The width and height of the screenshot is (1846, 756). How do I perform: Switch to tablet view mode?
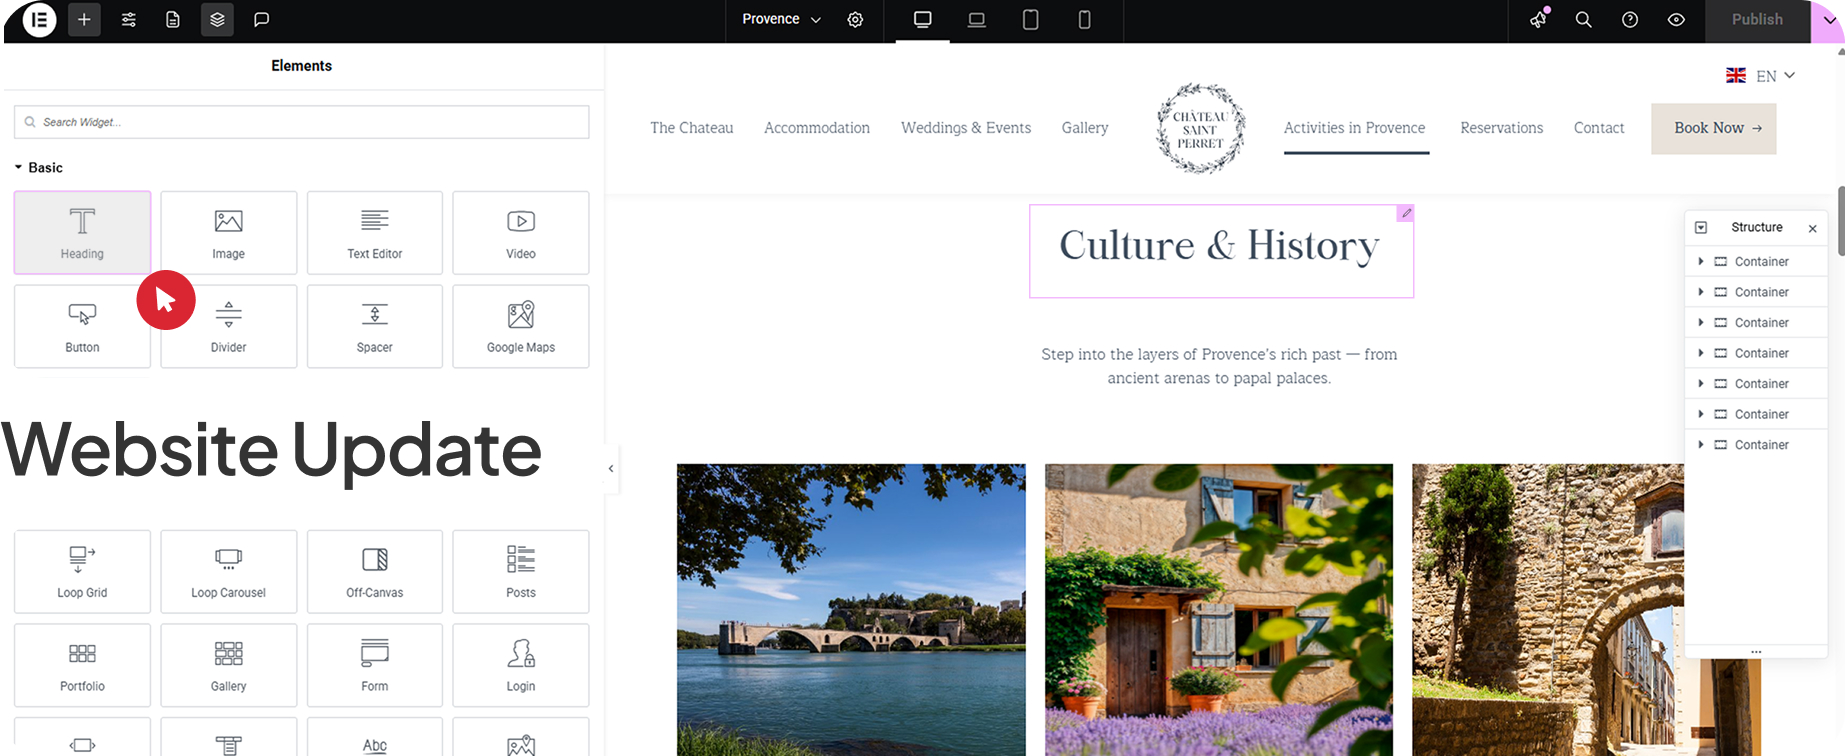[x=1030, y=20]
